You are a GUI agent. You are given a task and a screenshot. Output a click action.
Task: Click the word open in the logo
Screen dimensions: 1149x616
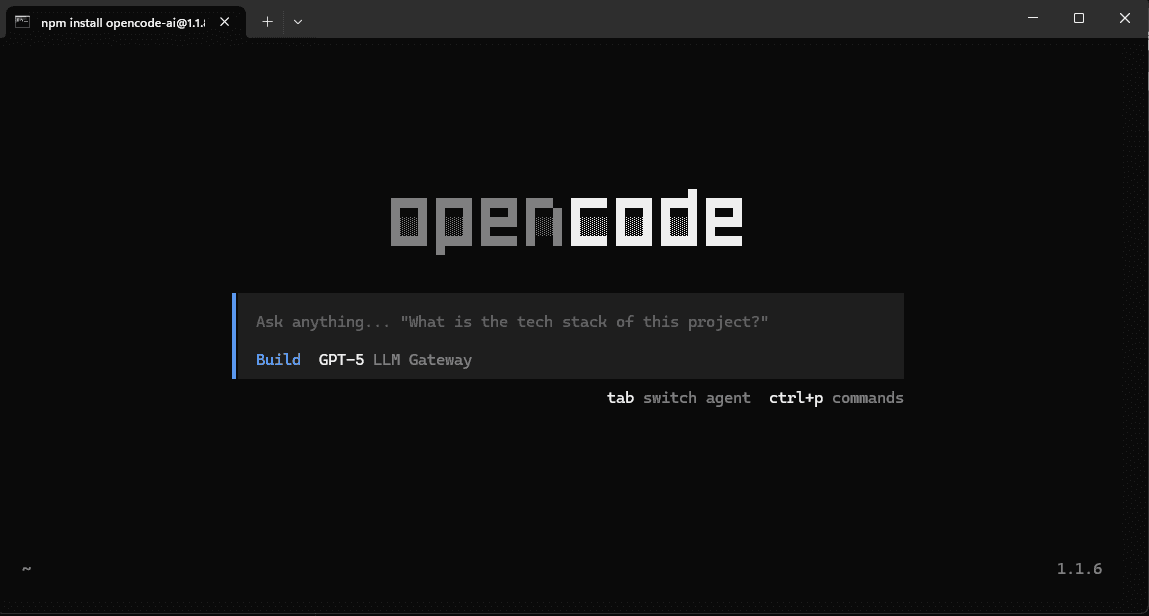pos(475,221)
